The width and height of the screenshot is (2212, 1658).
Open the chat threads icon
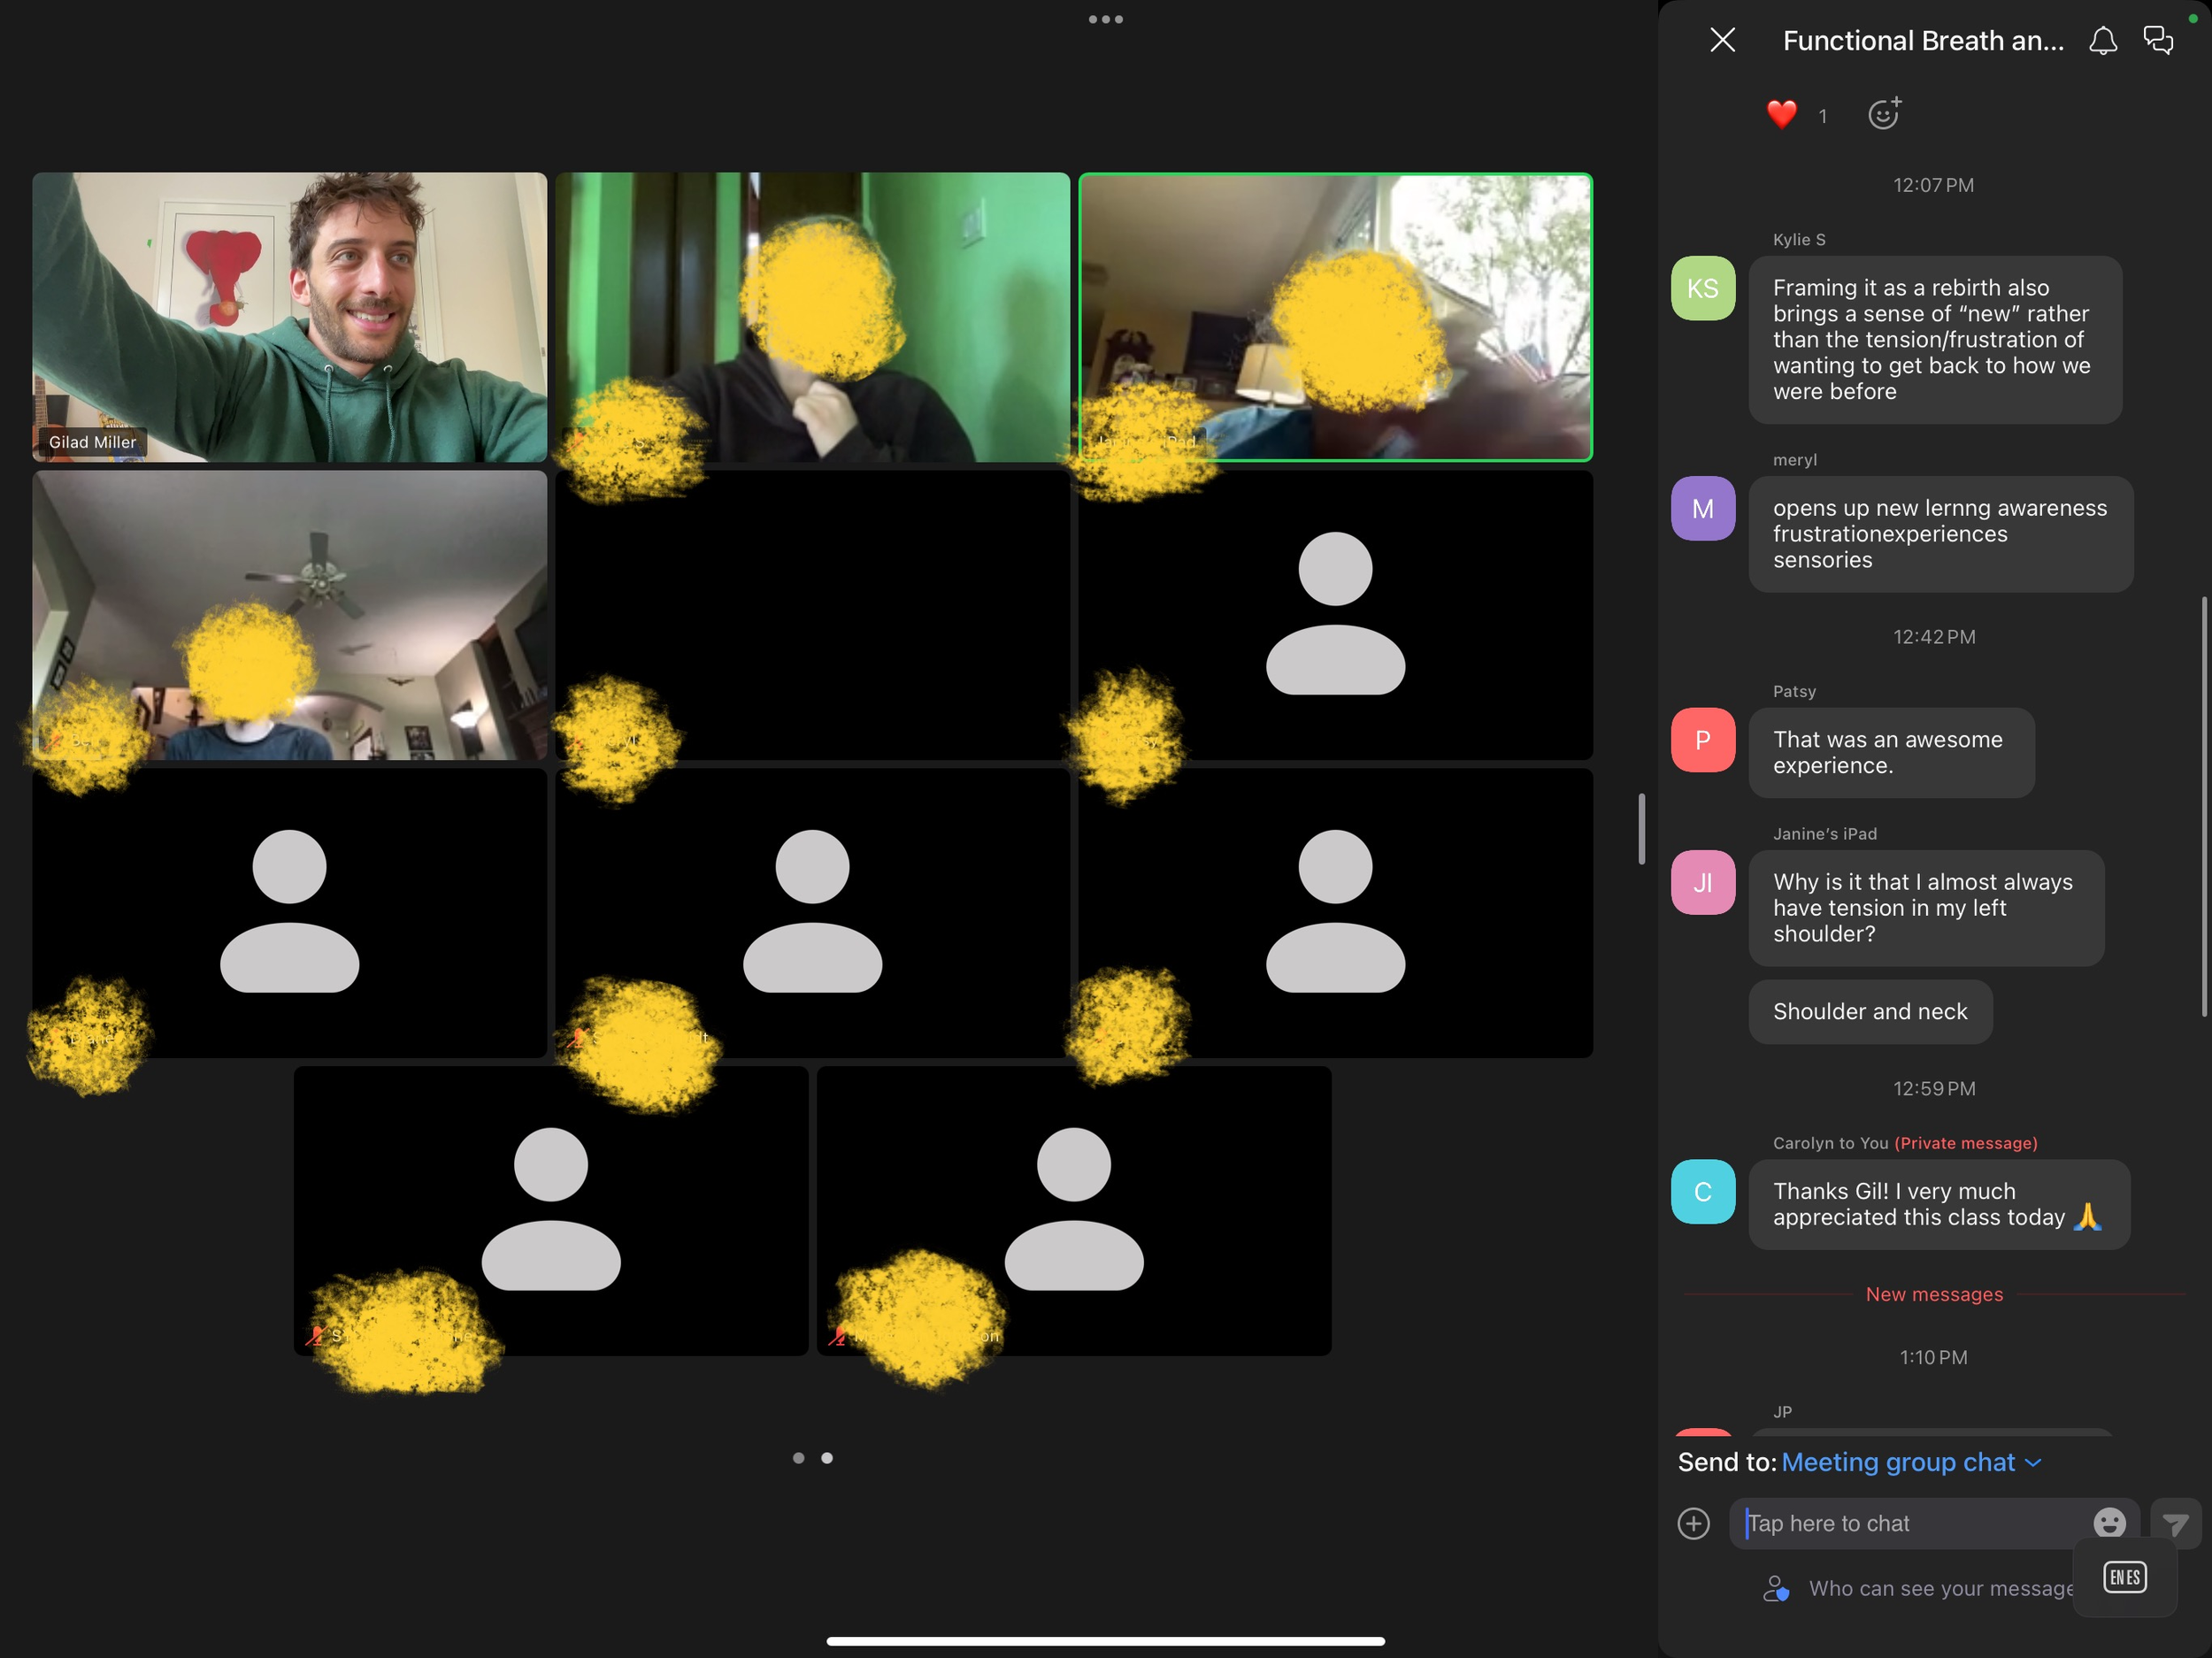click(2158, 40)
